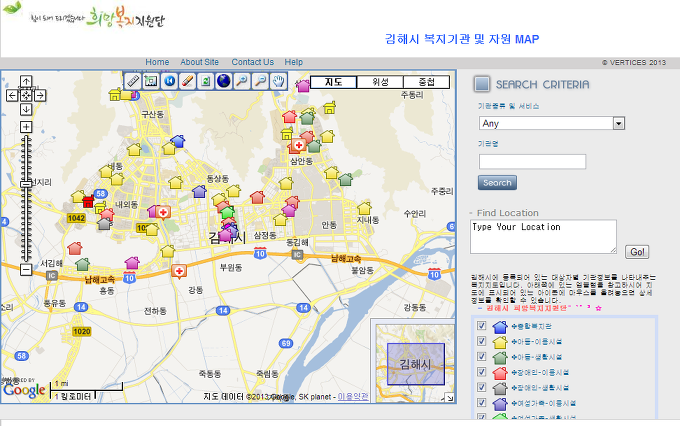Screen dimensions: 680x426
Task: Open the solid red house marker near 내외동
Action: (88, 201)
